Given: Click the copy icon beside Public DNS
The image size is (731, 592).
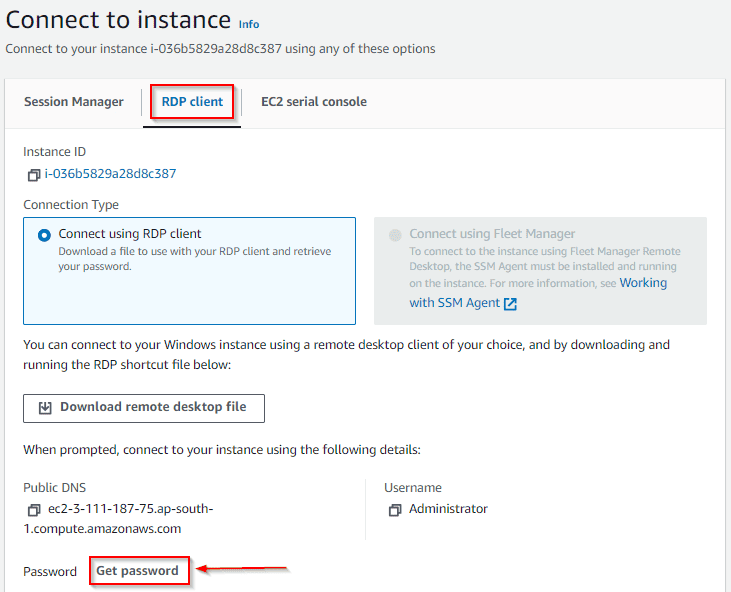Looking at the screenshot, I should [x=34, y=510].
